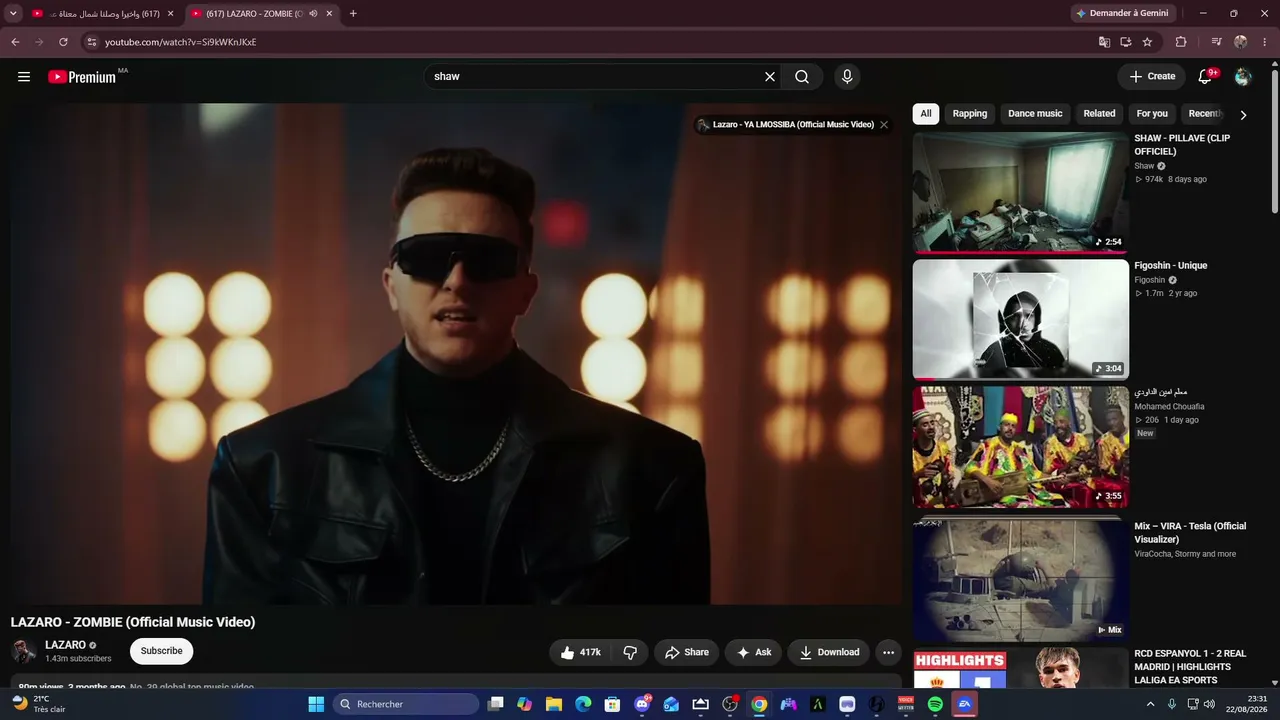Open the tab search dropdown
Image resolution: width=1280 pixels, height=720 pixels.
pyautogui.click(x=13, y=14)
